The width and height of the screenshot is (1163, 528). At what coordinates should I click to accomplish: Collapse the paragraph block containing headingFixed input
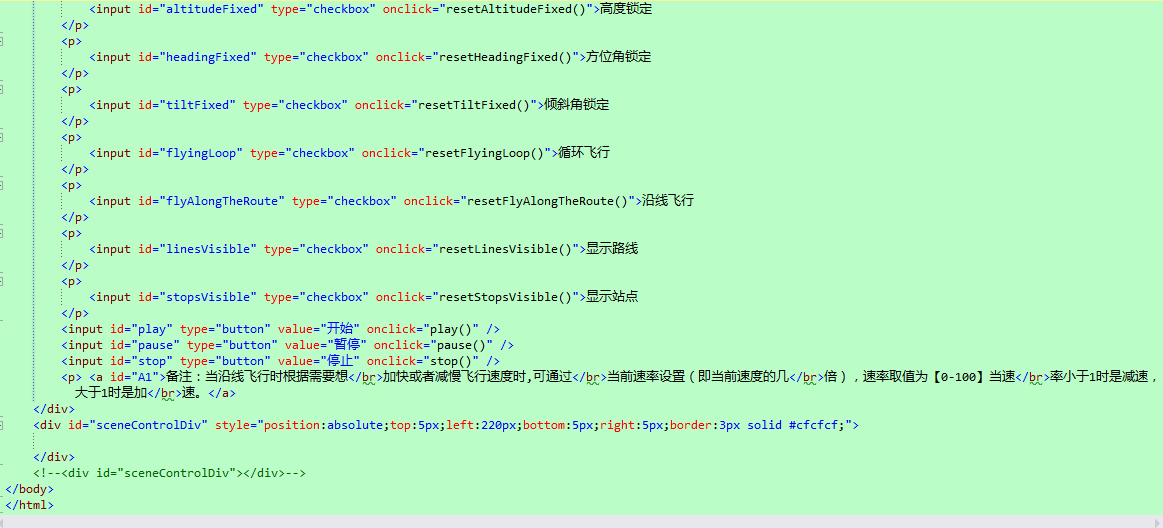1,42
